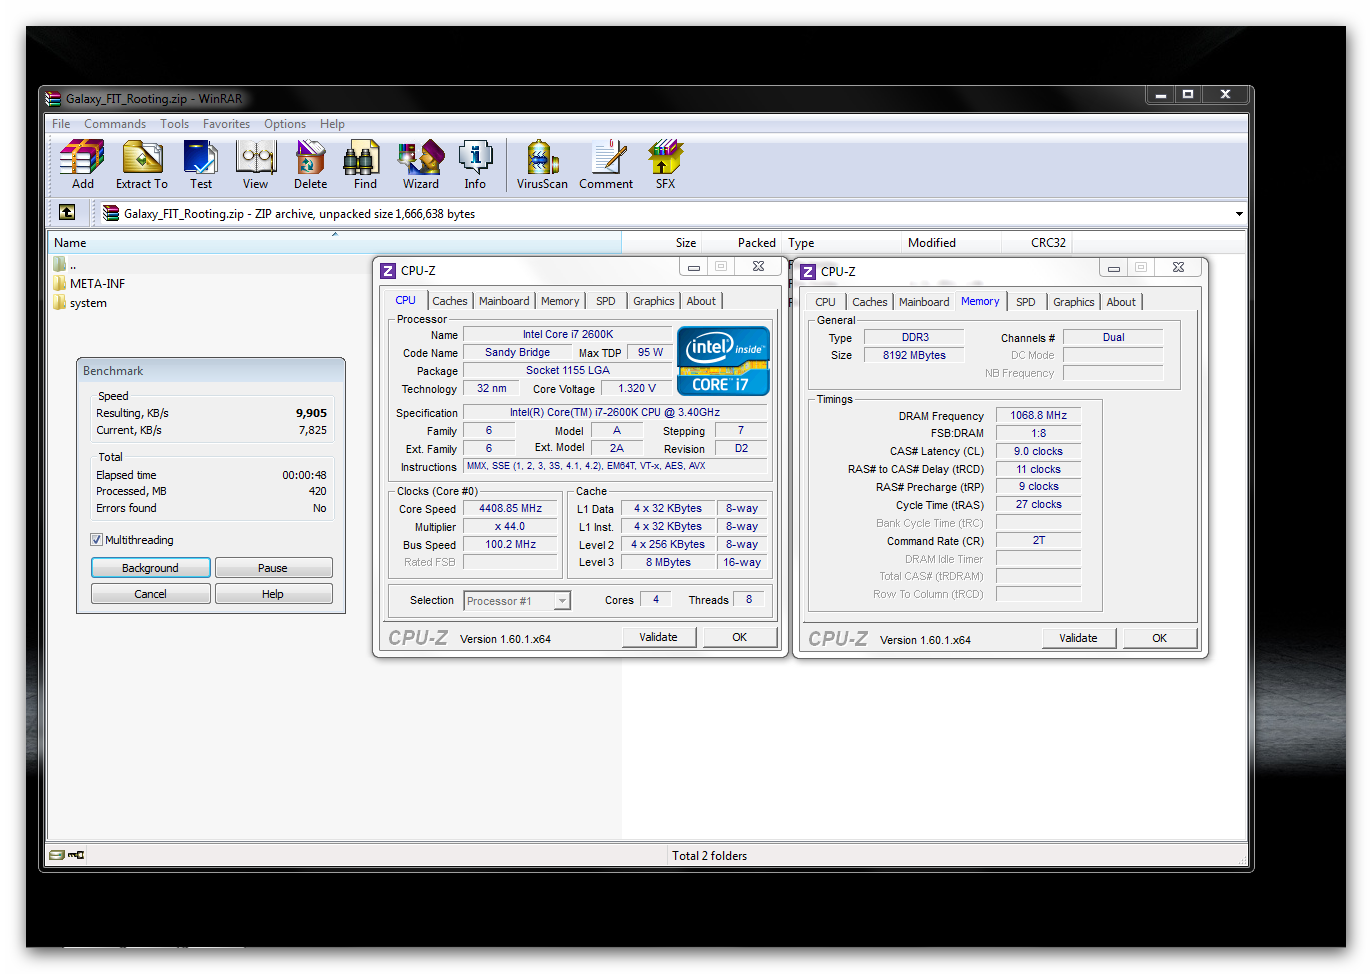Switch to CPU tab in right CPU-Z
This screenshot has height=974, width=1372.
point(825,302)
